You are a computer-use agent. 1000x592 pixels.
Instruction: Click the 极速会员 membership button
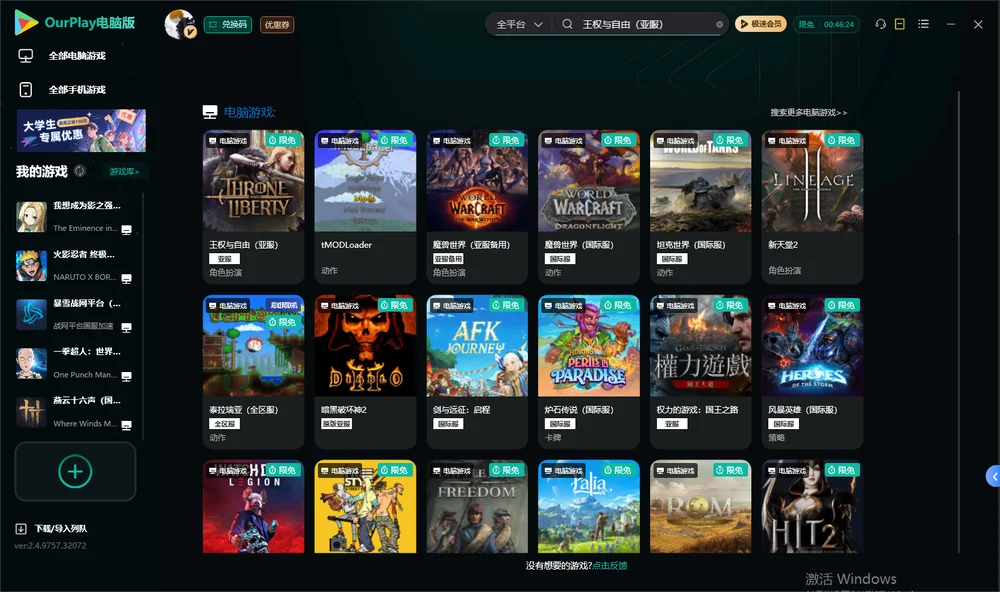[x=761, y=24]
